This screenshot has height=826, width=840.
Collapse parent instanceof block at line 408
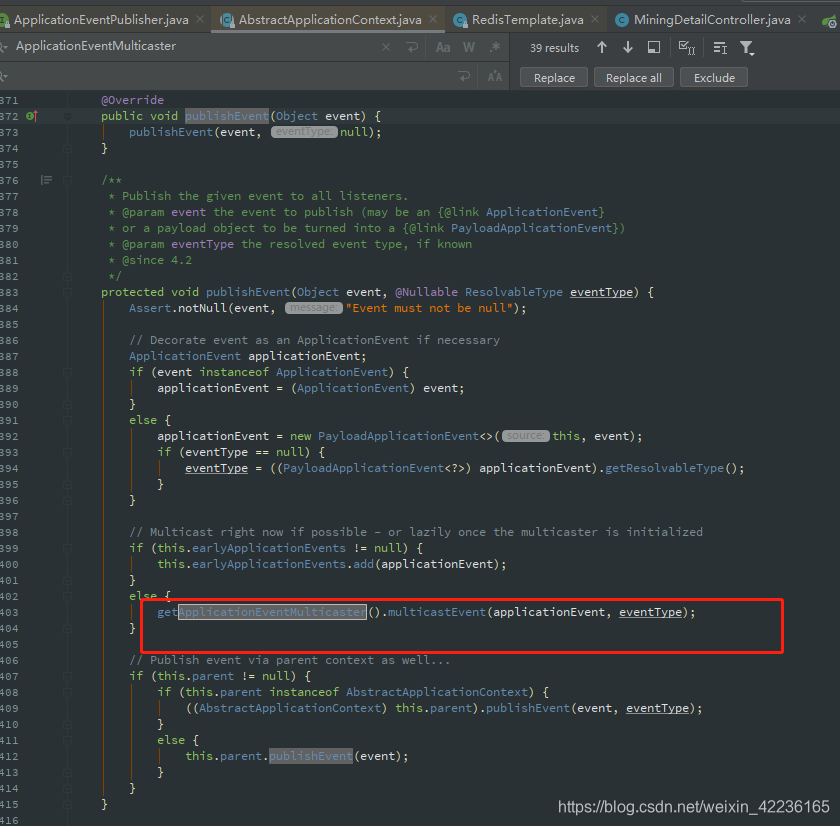[x=67, y=693]
